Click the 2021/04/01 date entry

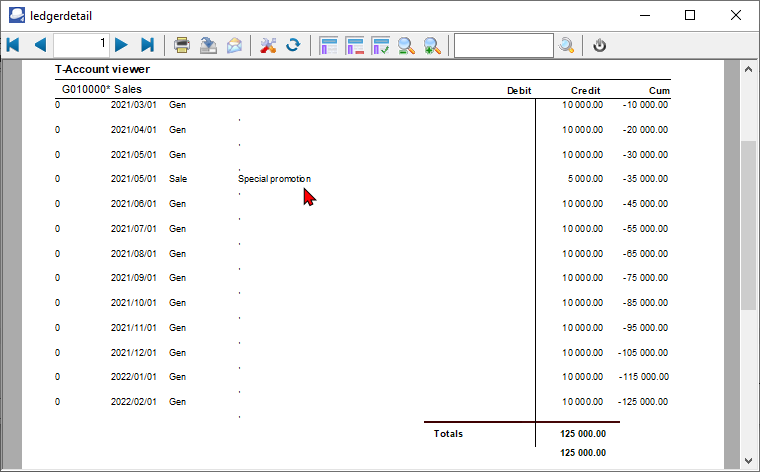point(133,130)
